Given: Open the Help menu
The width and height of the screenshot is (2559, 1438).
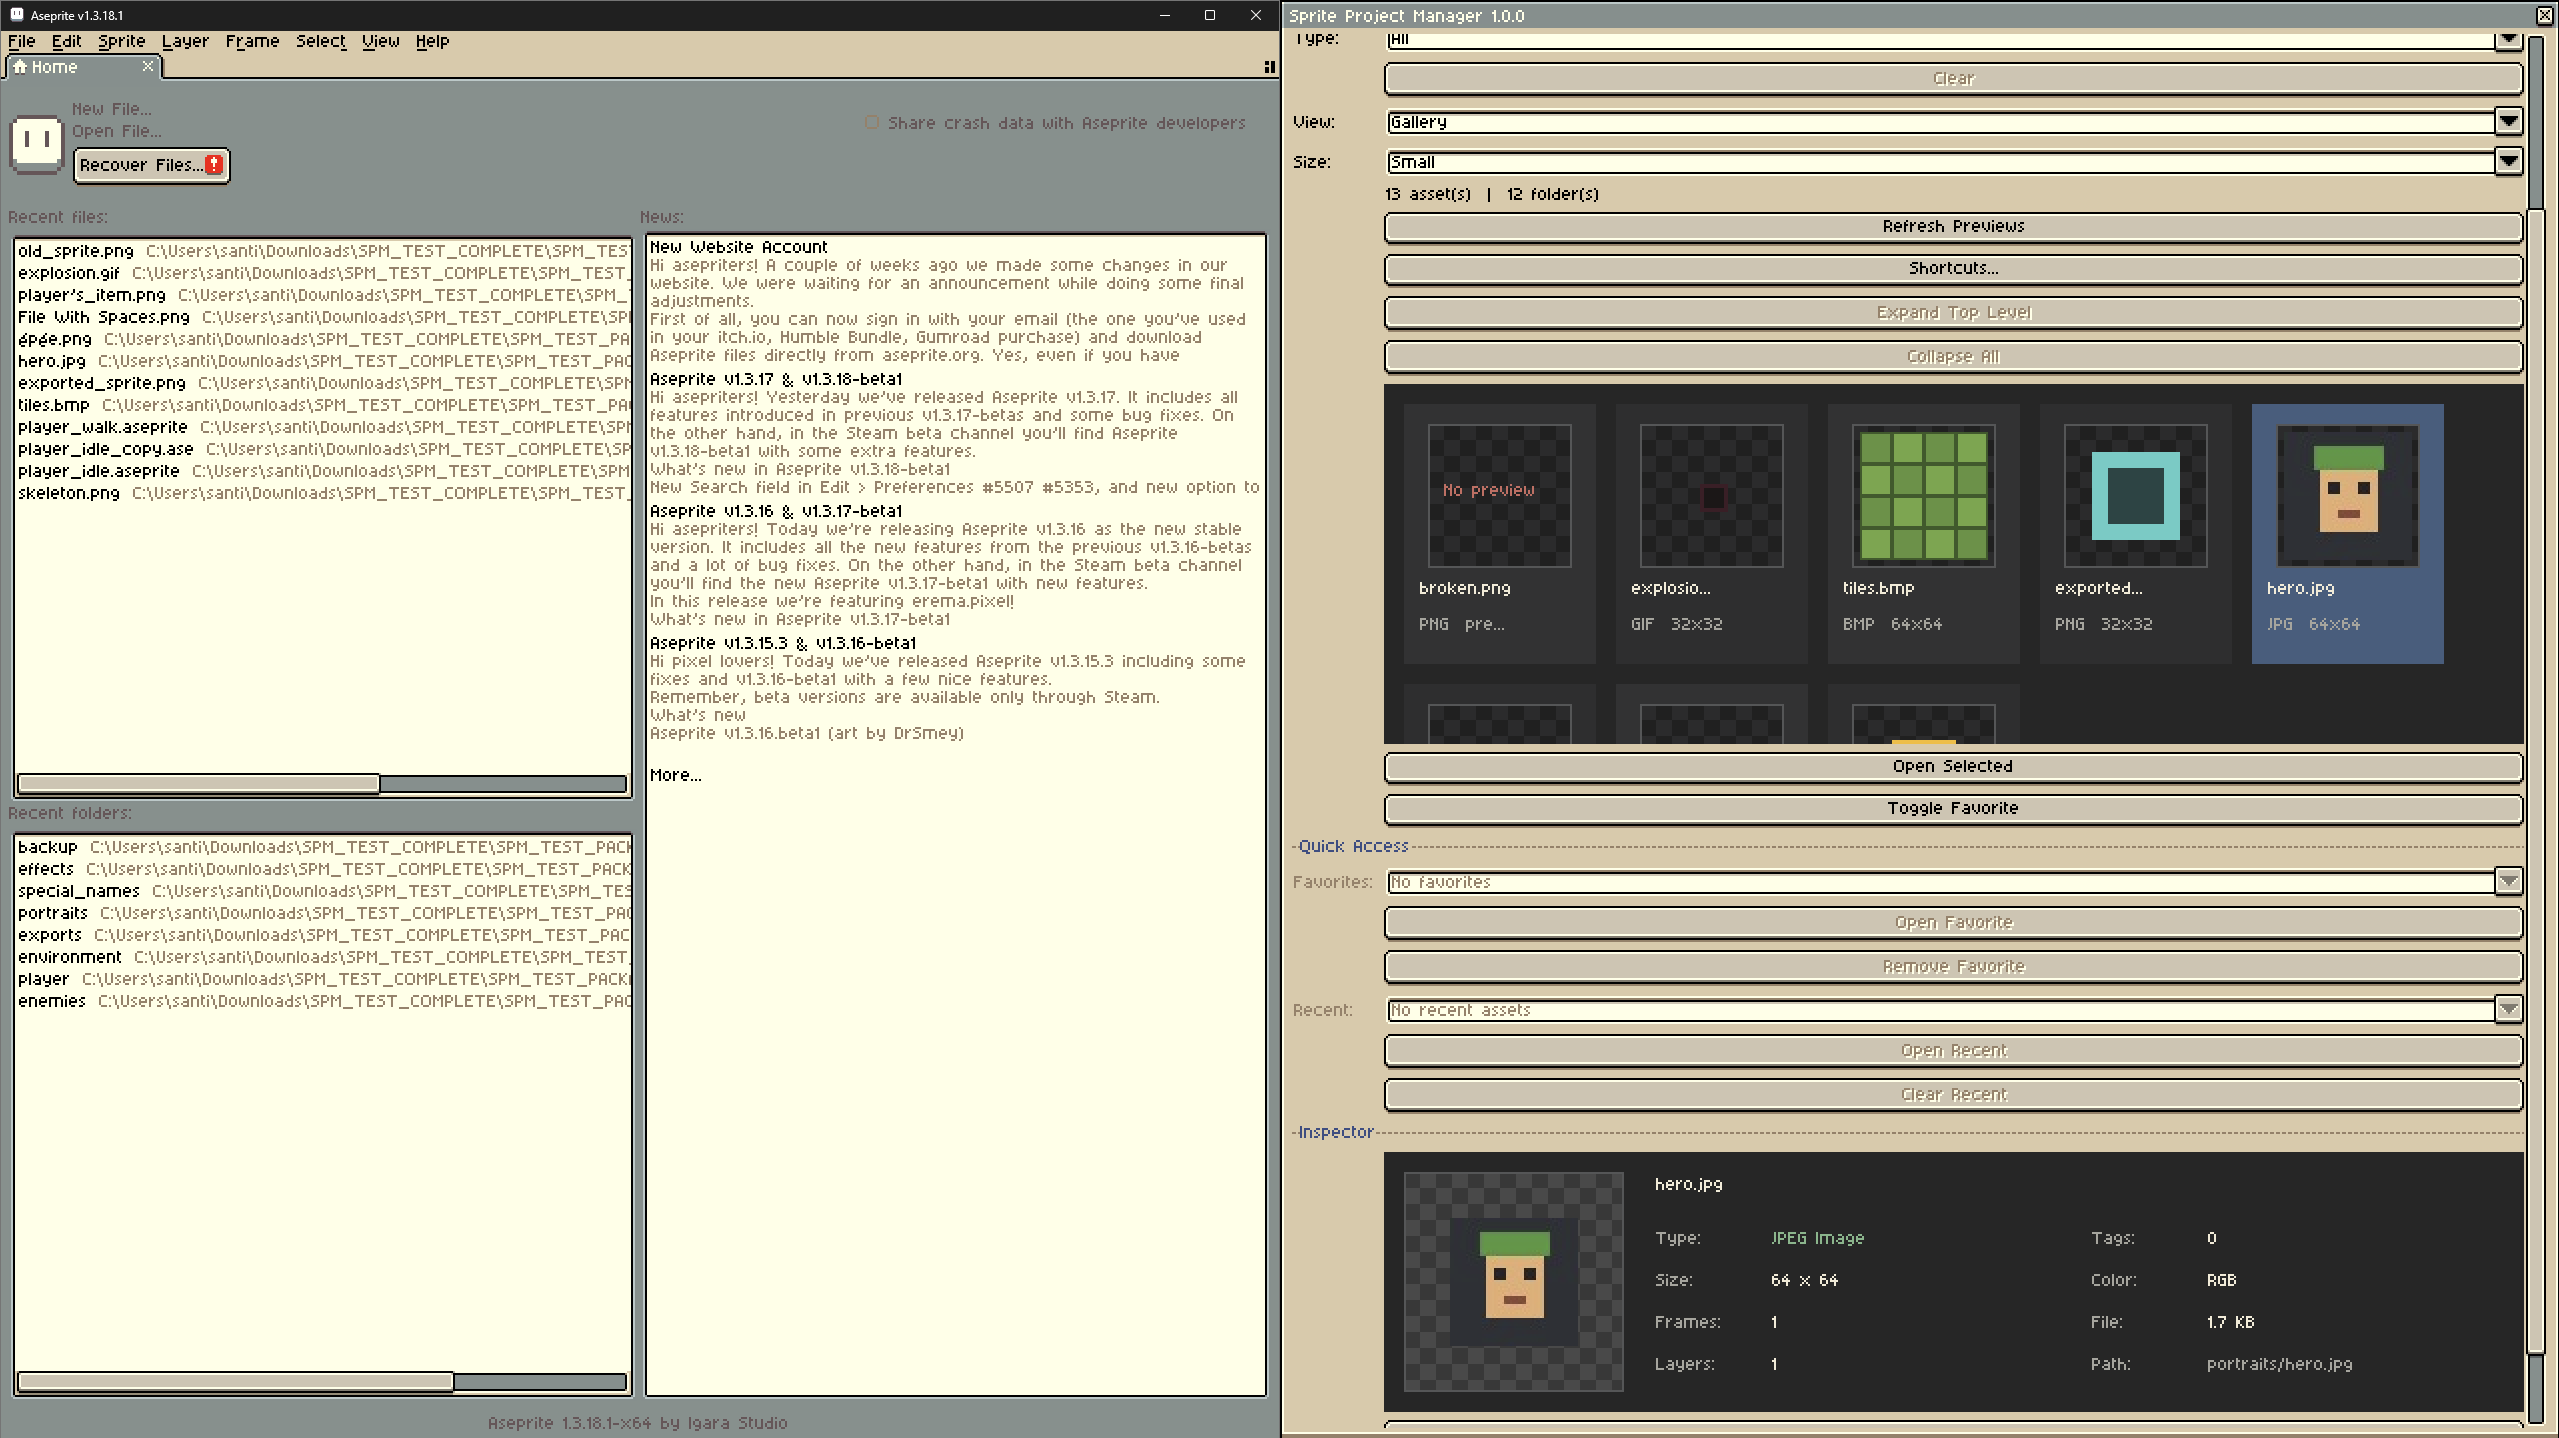Looking at the screenshot, I should pos(432,41).
